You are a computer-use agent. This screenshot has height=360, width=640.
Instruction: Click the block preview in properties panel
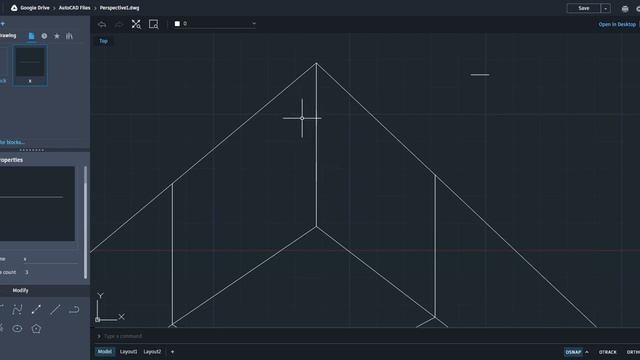pos(37,203)
